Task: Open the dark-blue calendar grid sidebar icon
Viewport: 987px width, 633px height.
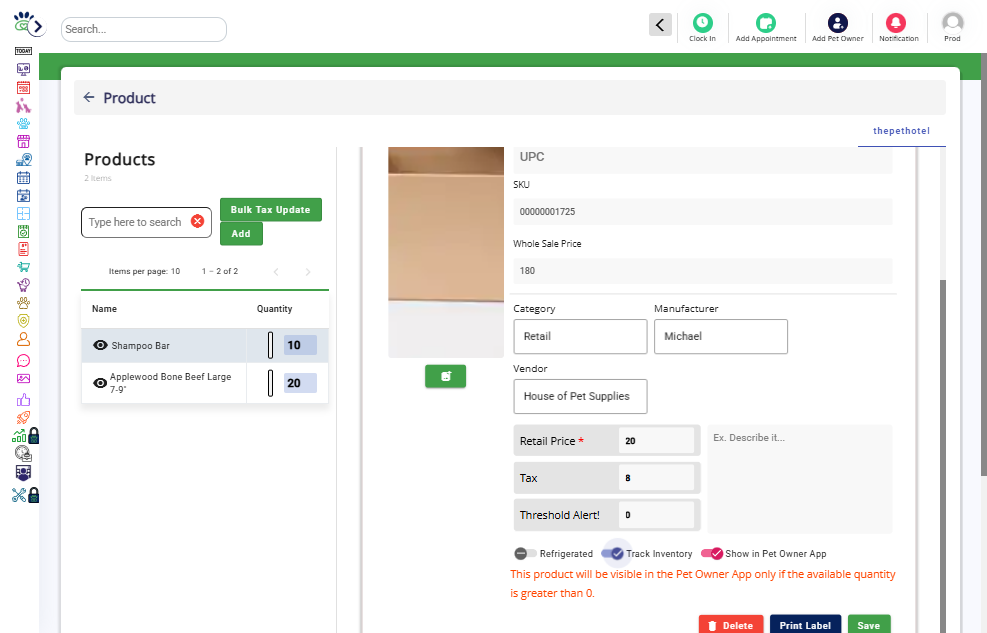Action: tap(23, 178)
